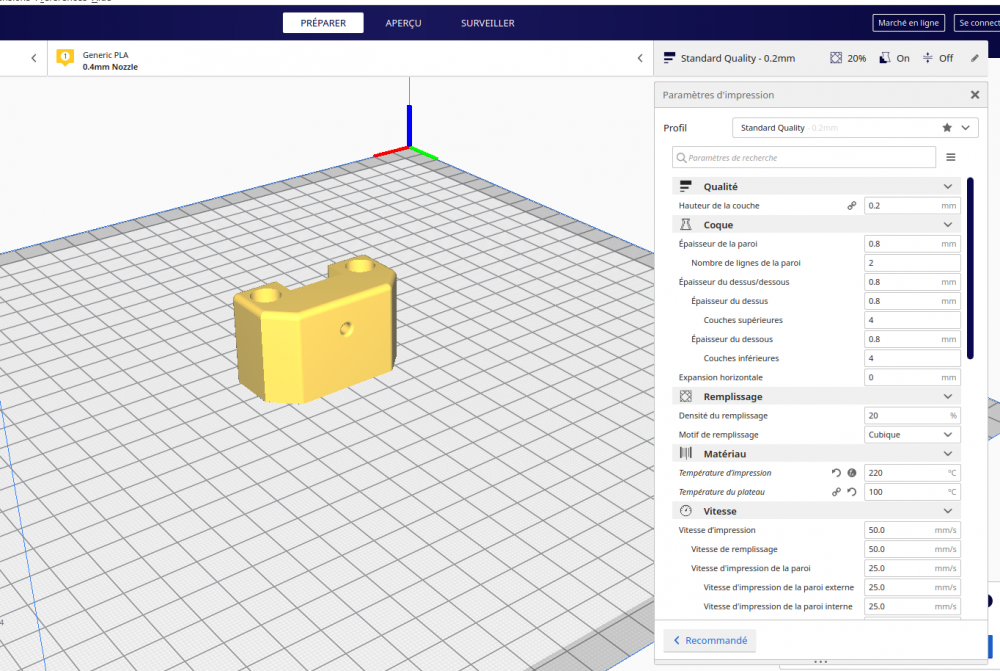Click the support icon labeled On
The height and width of the screenshot is (671, 1000).
885,58
